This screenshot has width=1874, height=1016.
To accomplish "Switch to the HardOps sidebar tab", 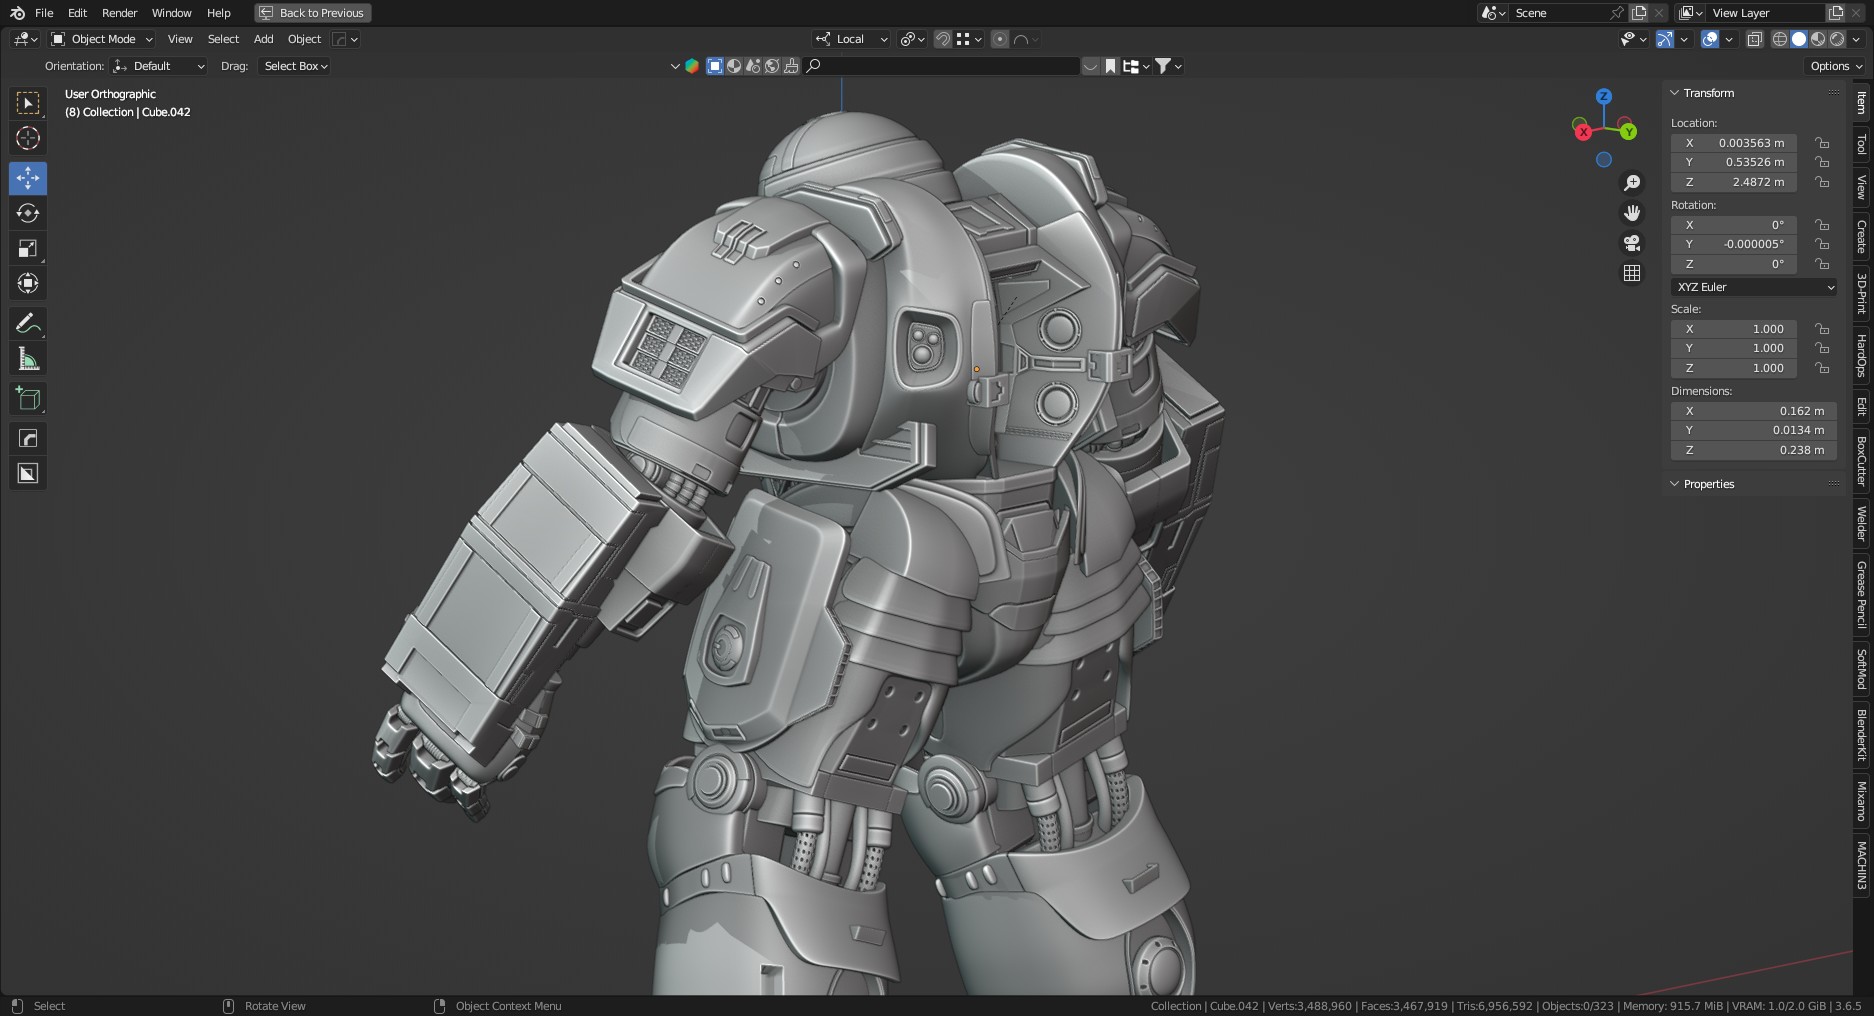I will (1861, 355).
